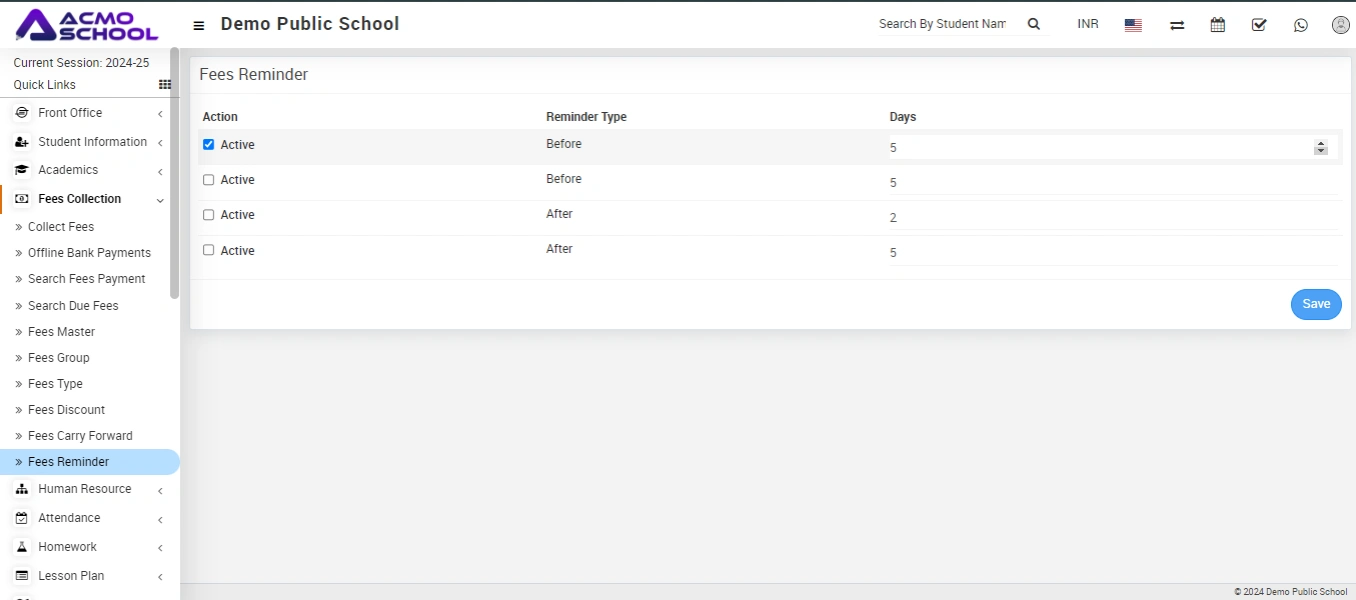1356x600 pixels.
Task: Open Quick Links grid icon
Action: click(165, 85)
